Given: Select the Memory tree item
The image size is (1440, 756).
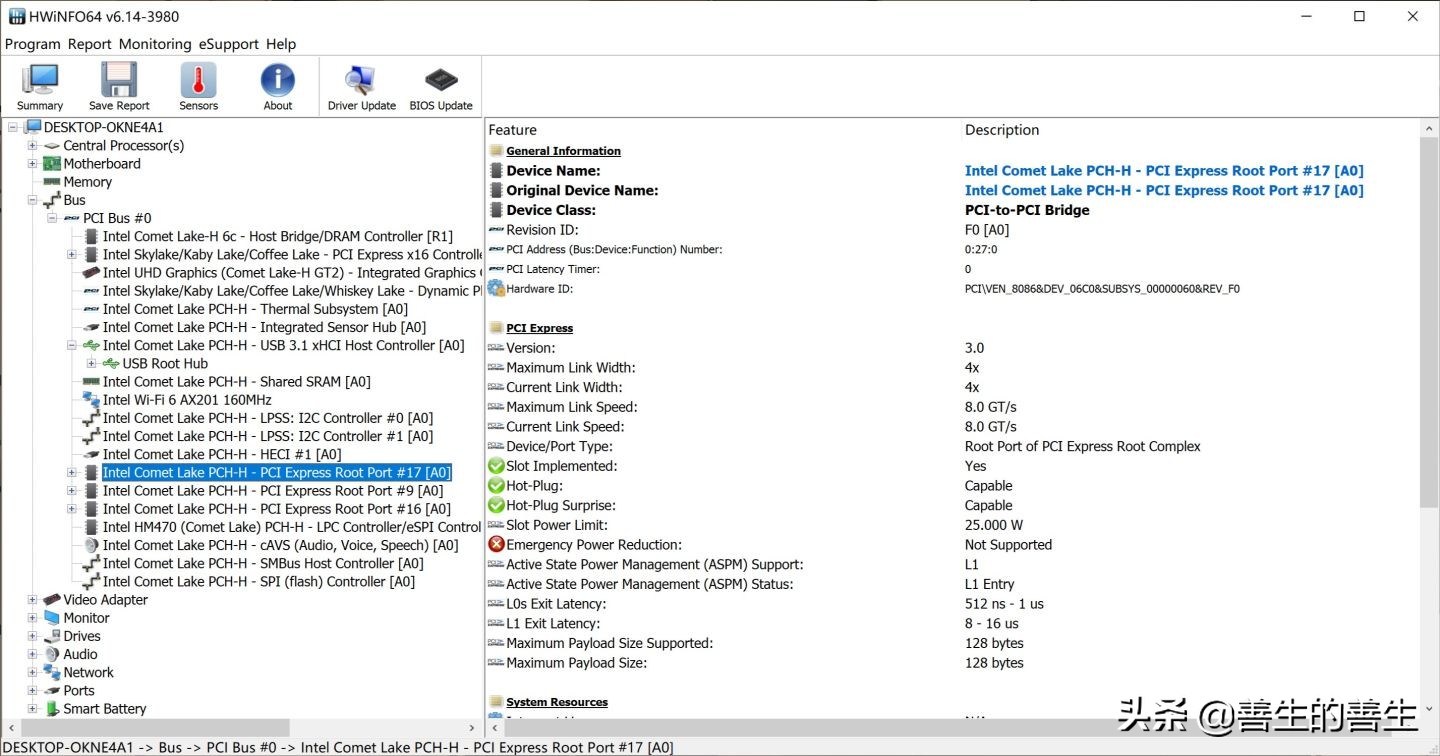Looking at the screenshot, I should click(87, 182).
